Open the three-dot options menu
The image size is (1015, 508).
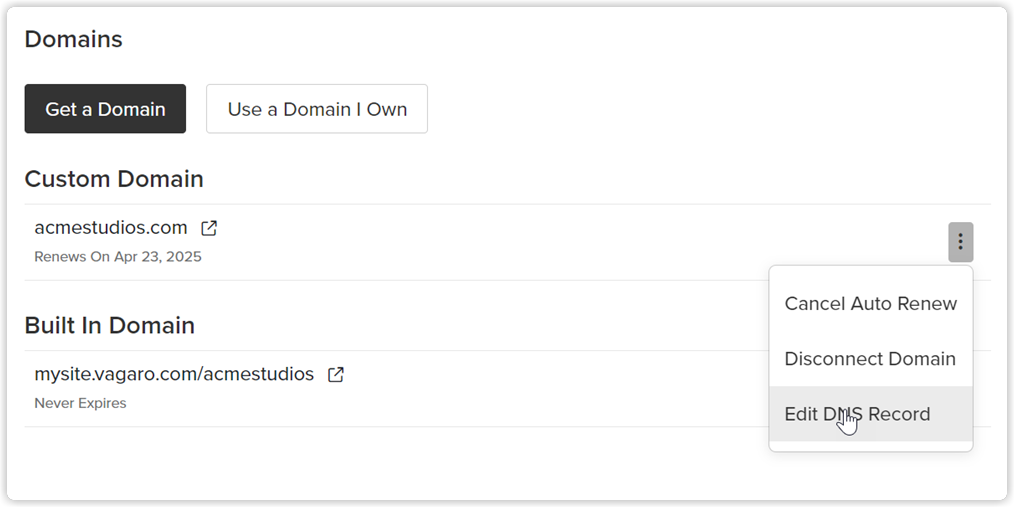click(x=961, y=242)
